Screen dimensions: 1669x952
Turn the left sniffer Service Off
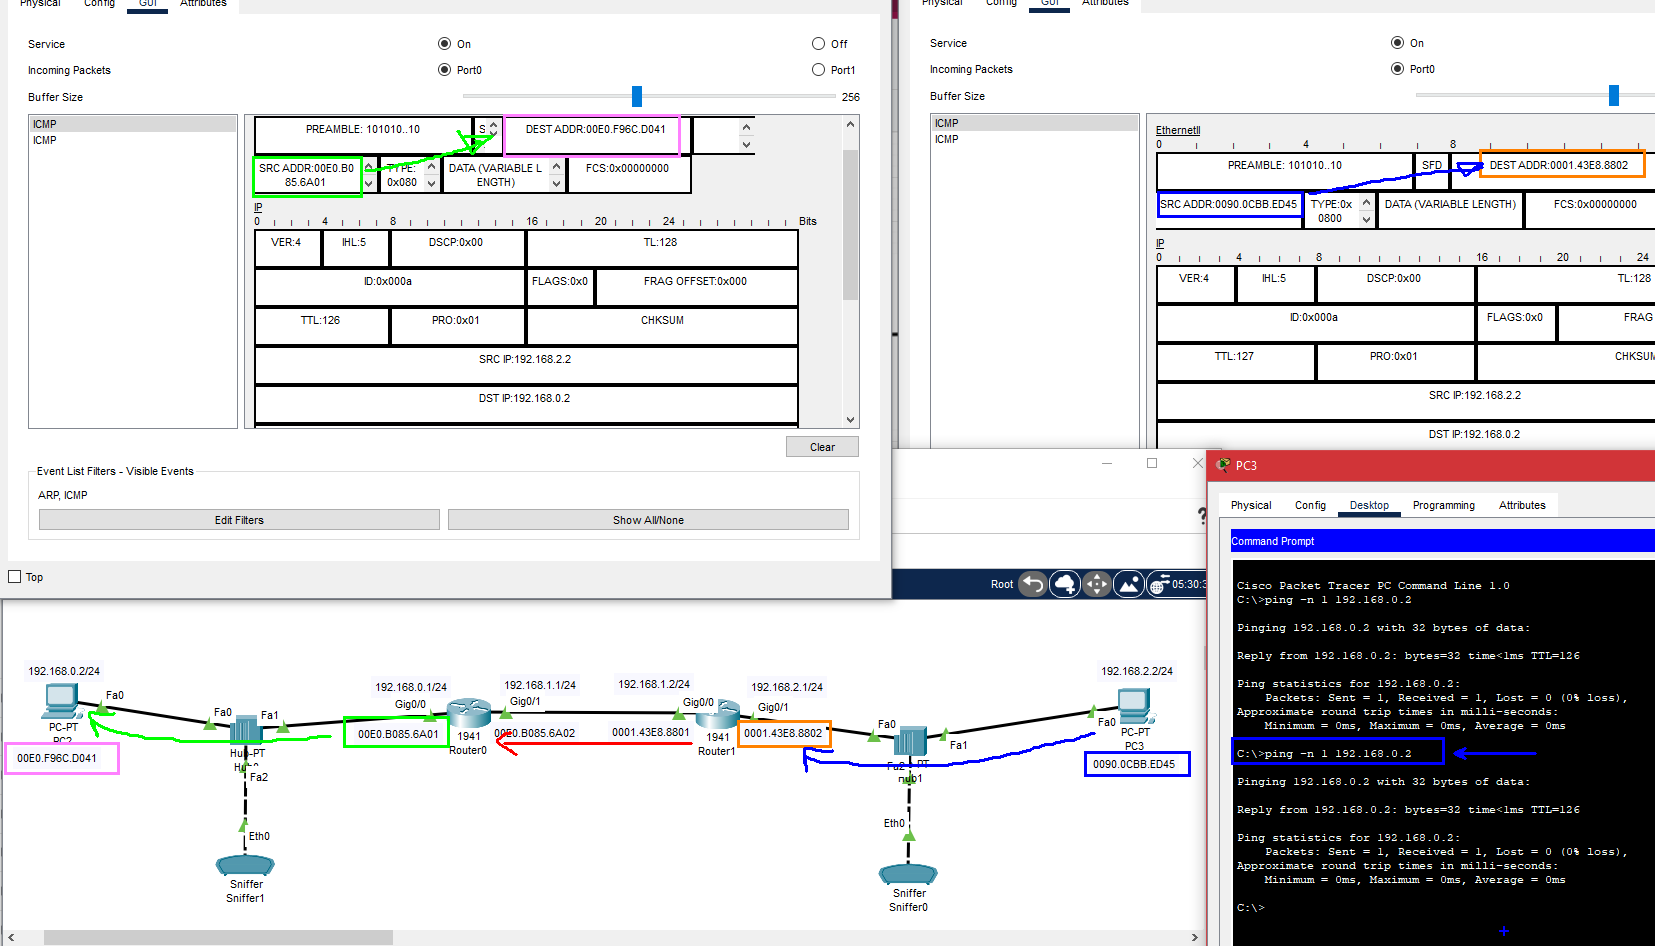click(x=818, y=44)
